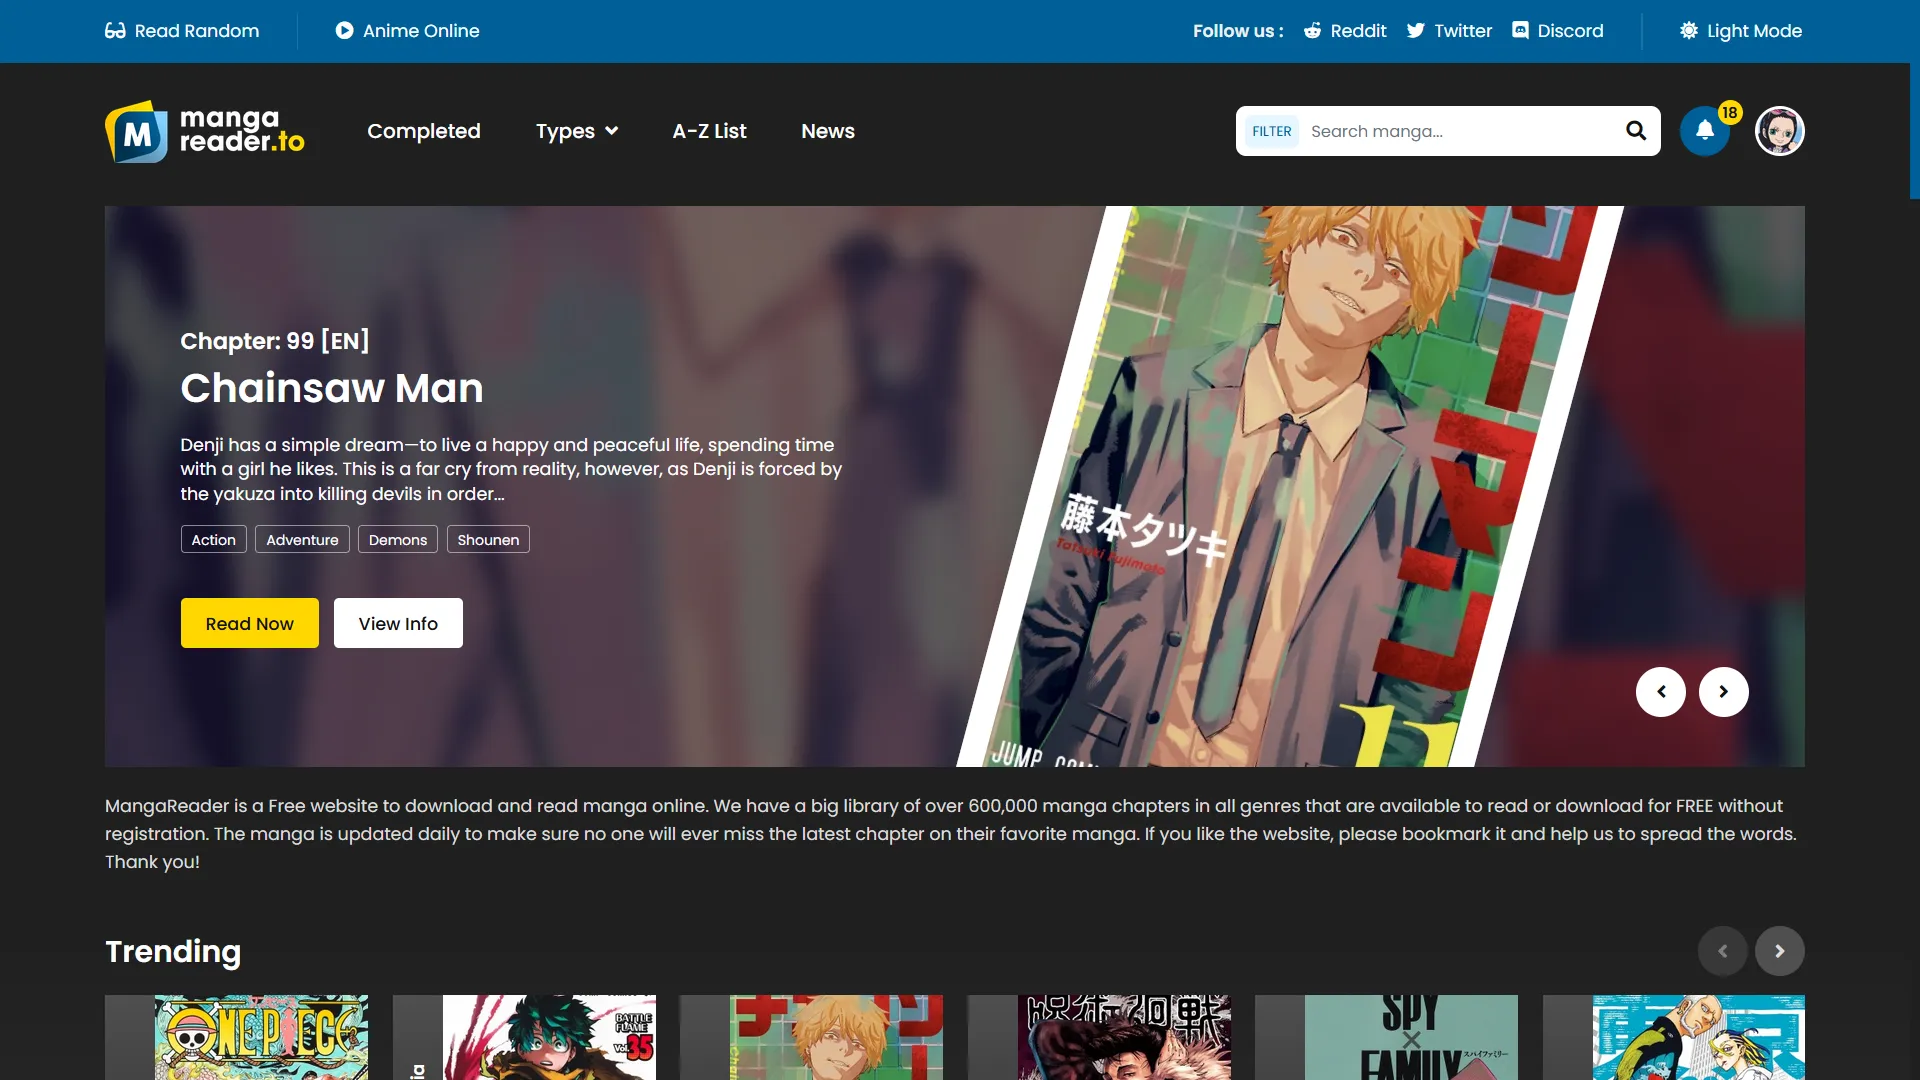Screen dimensions: 1920x1080
Task: Open the News page
Action: pyautogui.click(x=828, y=131)
